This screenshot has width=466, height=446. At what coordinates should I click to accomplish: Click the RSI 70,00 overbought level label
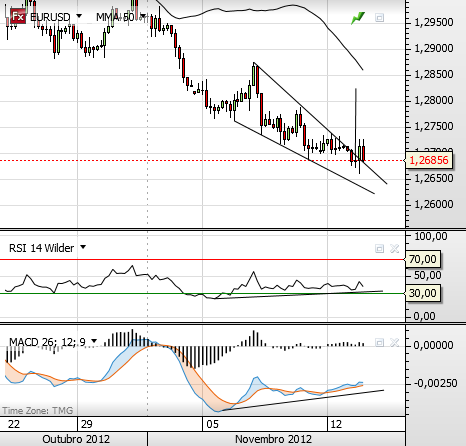[x=423, y=259]
